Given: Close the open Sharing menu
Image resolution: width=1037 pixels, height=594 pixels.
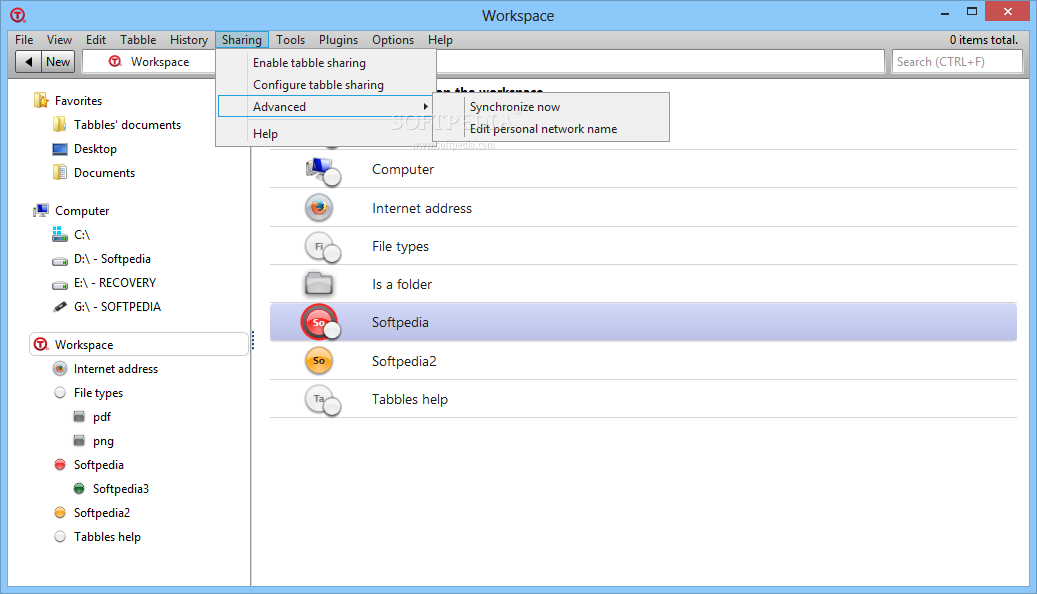Looking at the screenshot, I should [x=241, y=40].
